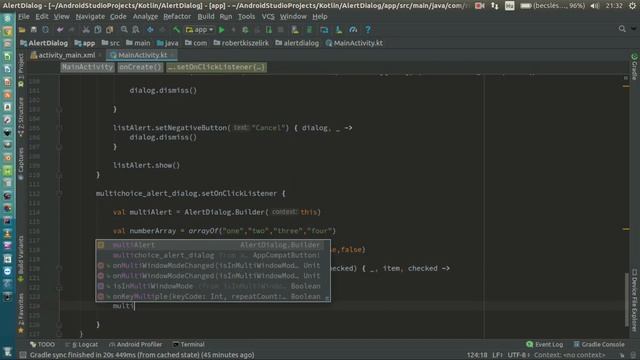Click AlertDialog in the navigation breadcrumb

tap(44, 43)
